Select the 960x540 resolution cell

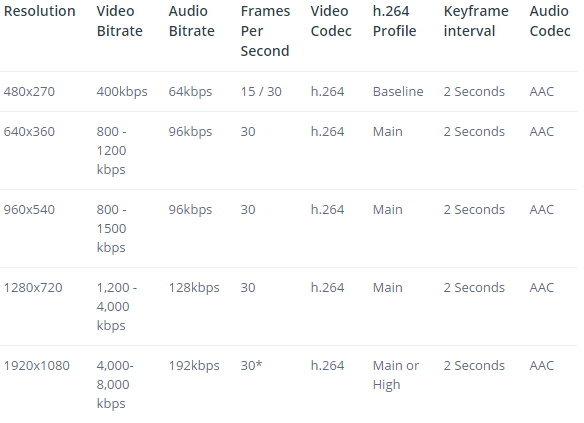[29, 210]
